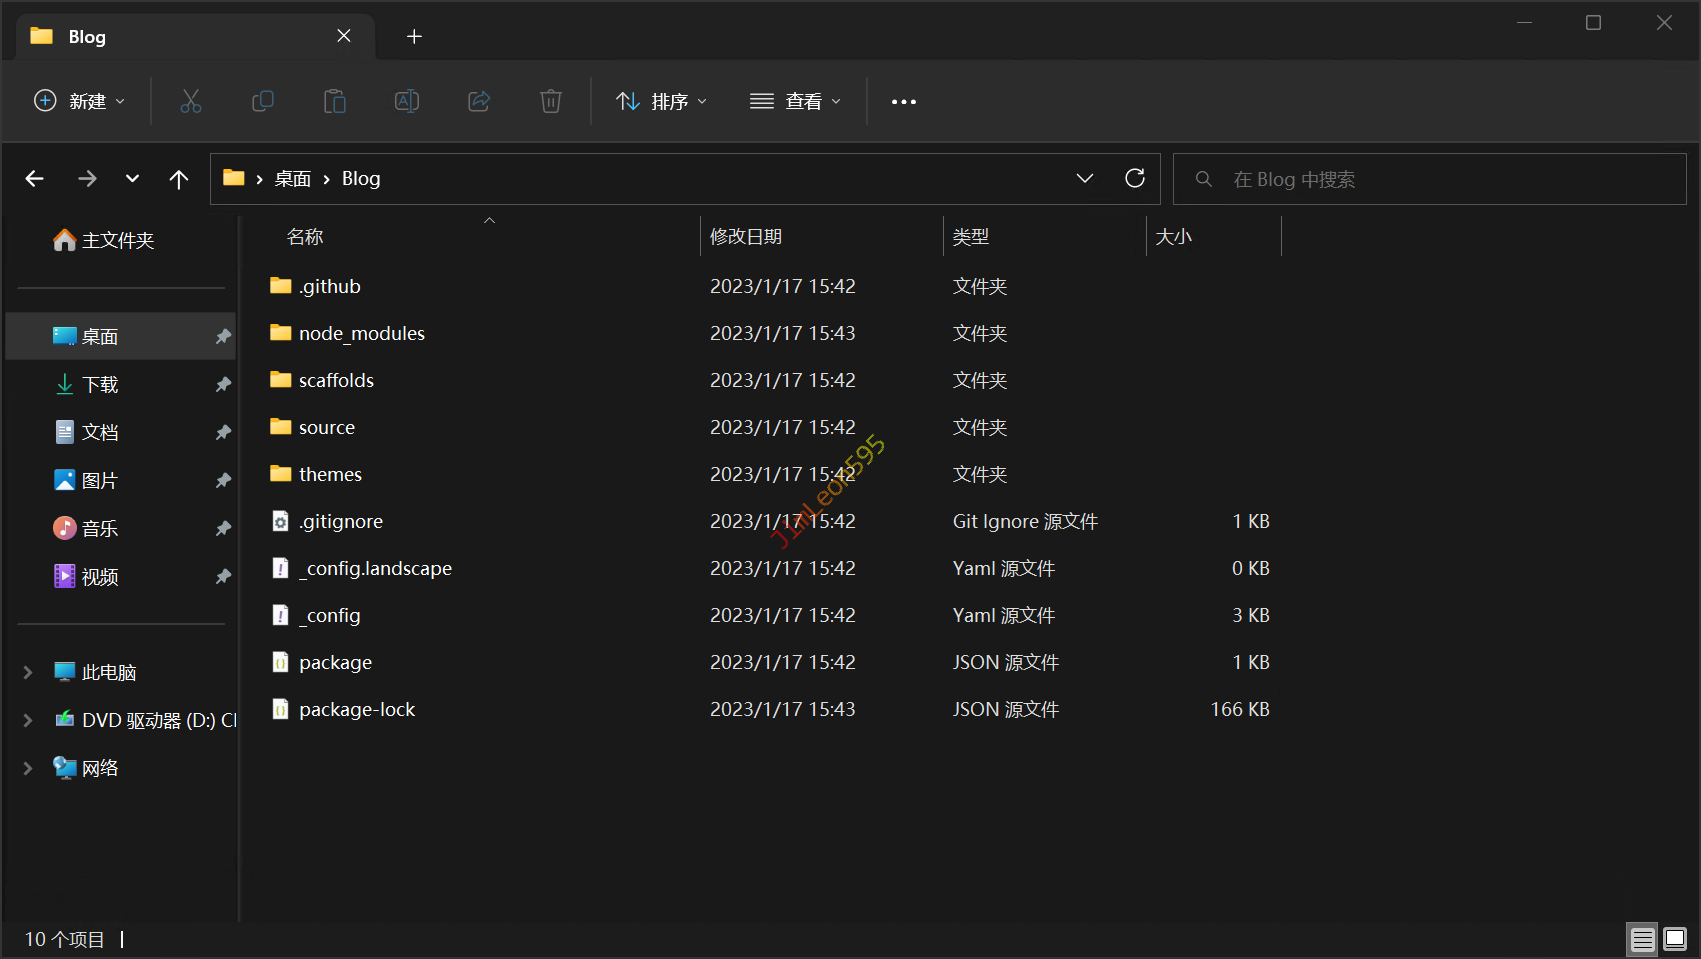Screen dimensions: 1701x959
Task: Click the Copy icon in toolbar
Action: click(x=262, y=101)
